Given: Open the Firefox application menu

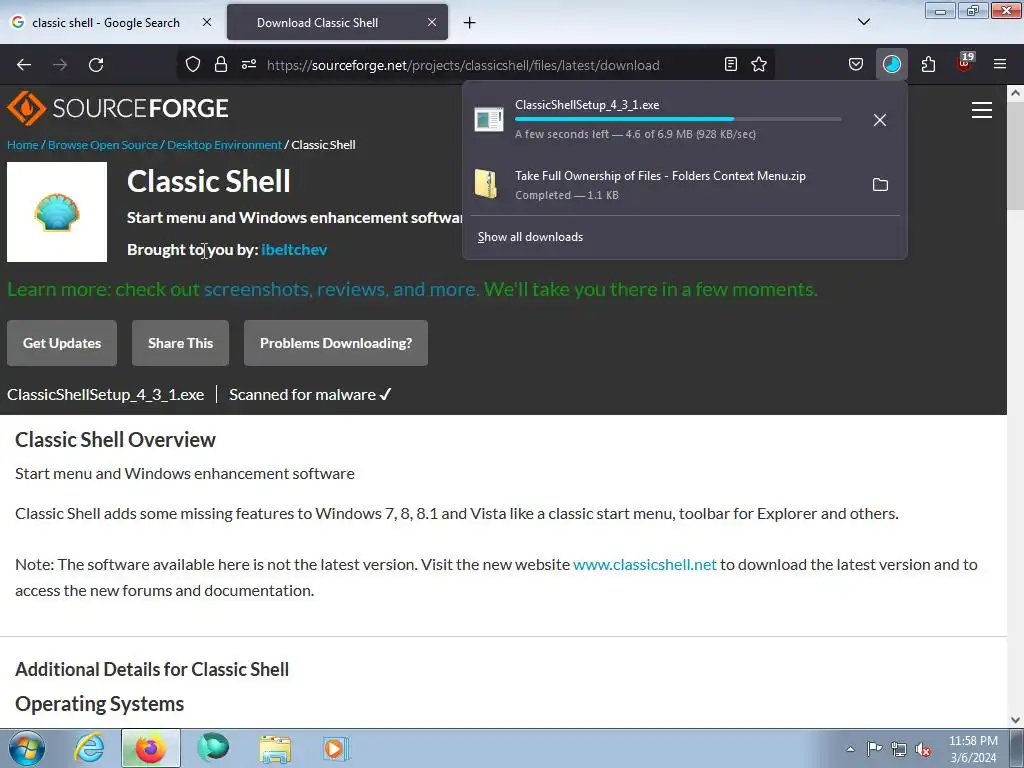Looking at the screenshot, I should coord(1000,65).
